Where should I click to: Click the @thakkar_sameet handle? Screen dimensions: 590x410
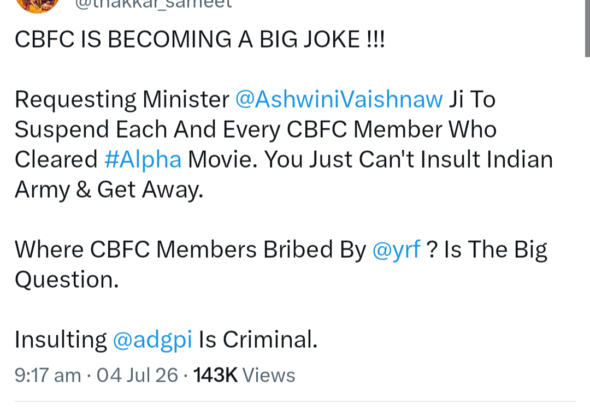(154, 4)
